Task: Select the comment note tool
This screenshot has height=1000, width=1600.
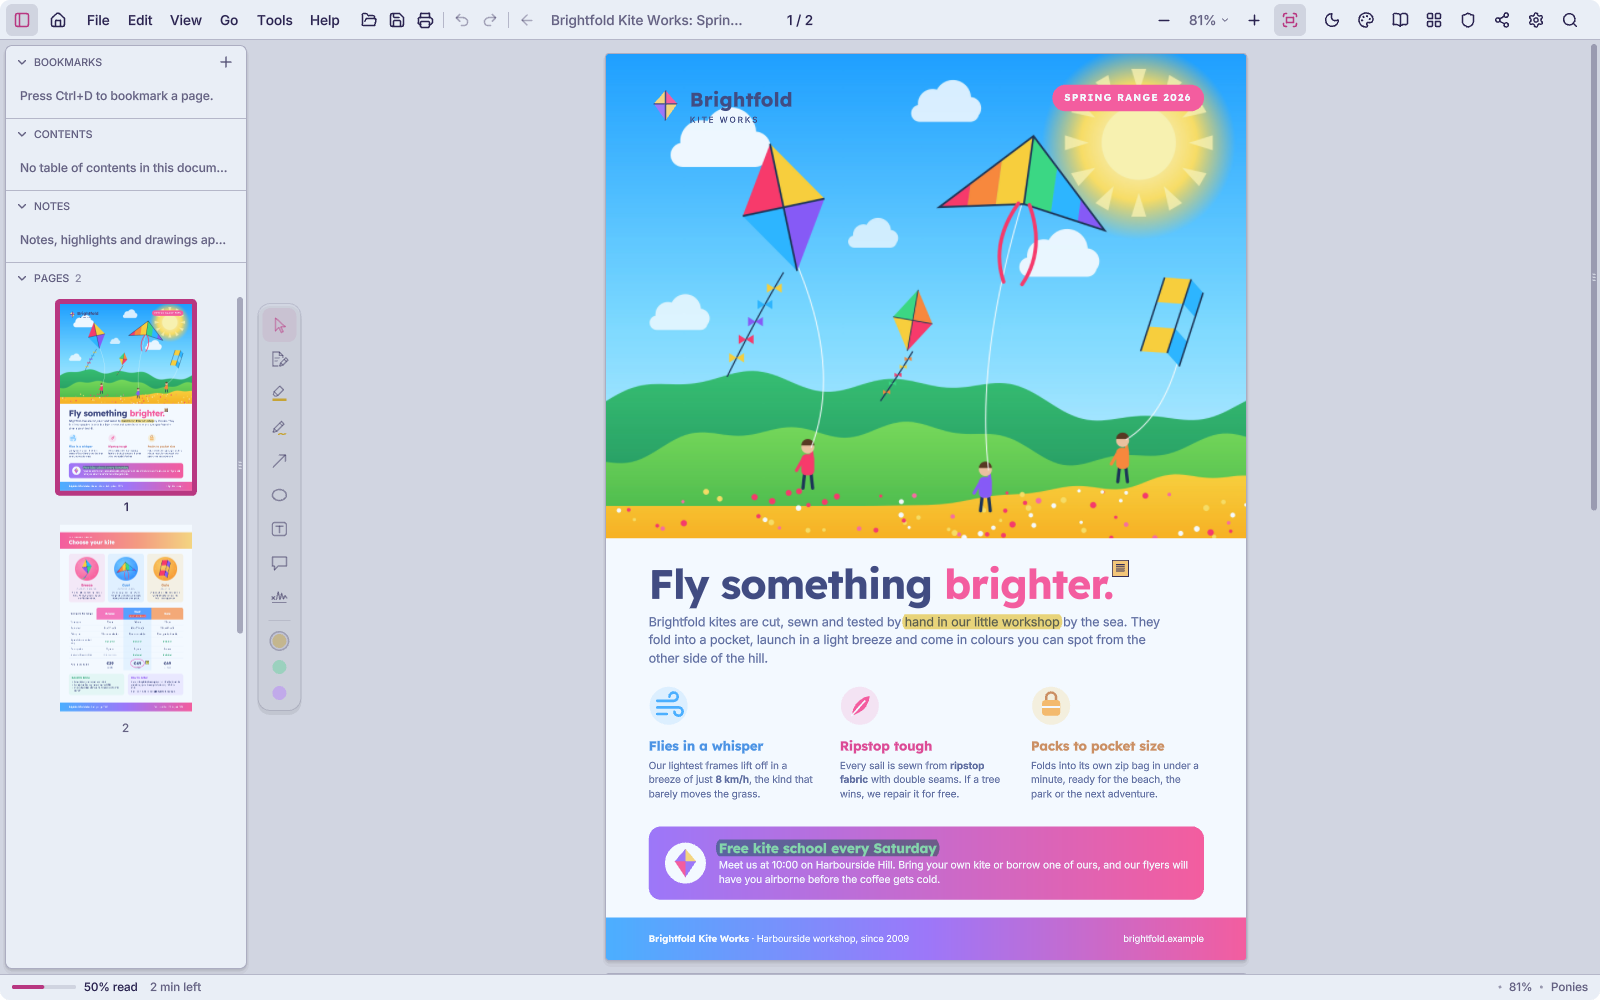Action: point(279,563)
